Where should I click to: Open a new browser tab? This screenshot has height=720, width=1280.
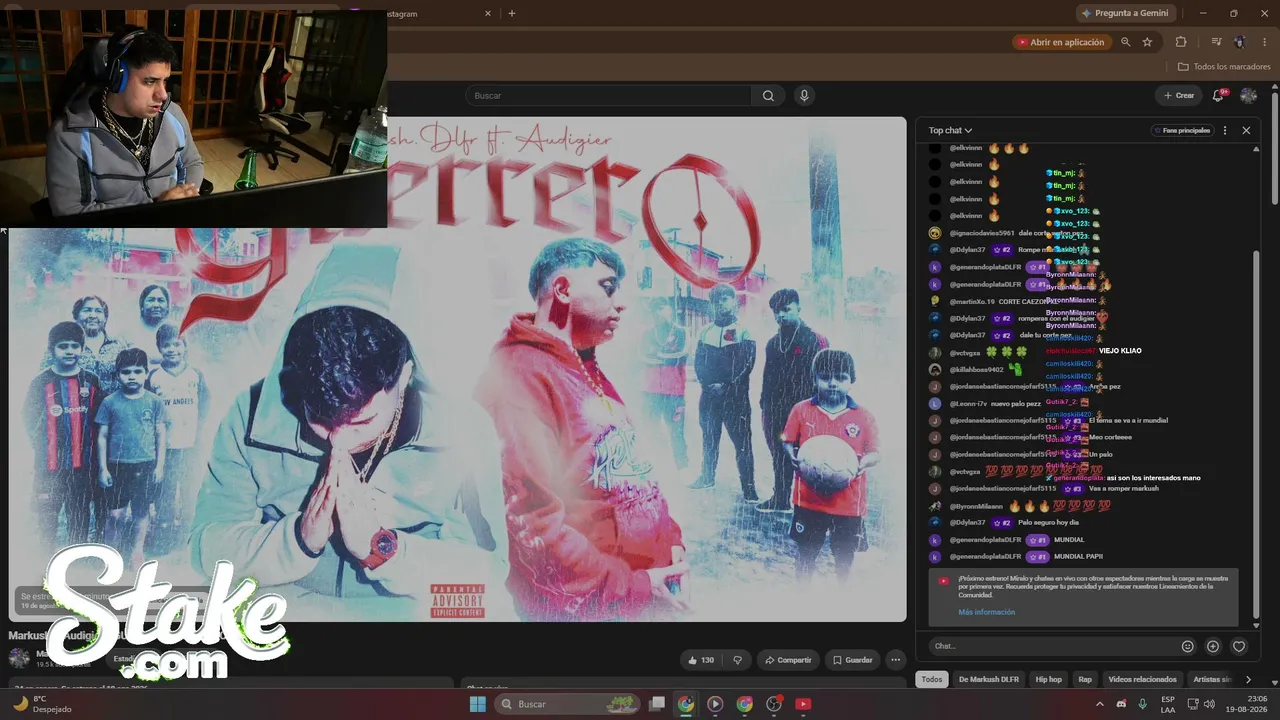(512, 13)
